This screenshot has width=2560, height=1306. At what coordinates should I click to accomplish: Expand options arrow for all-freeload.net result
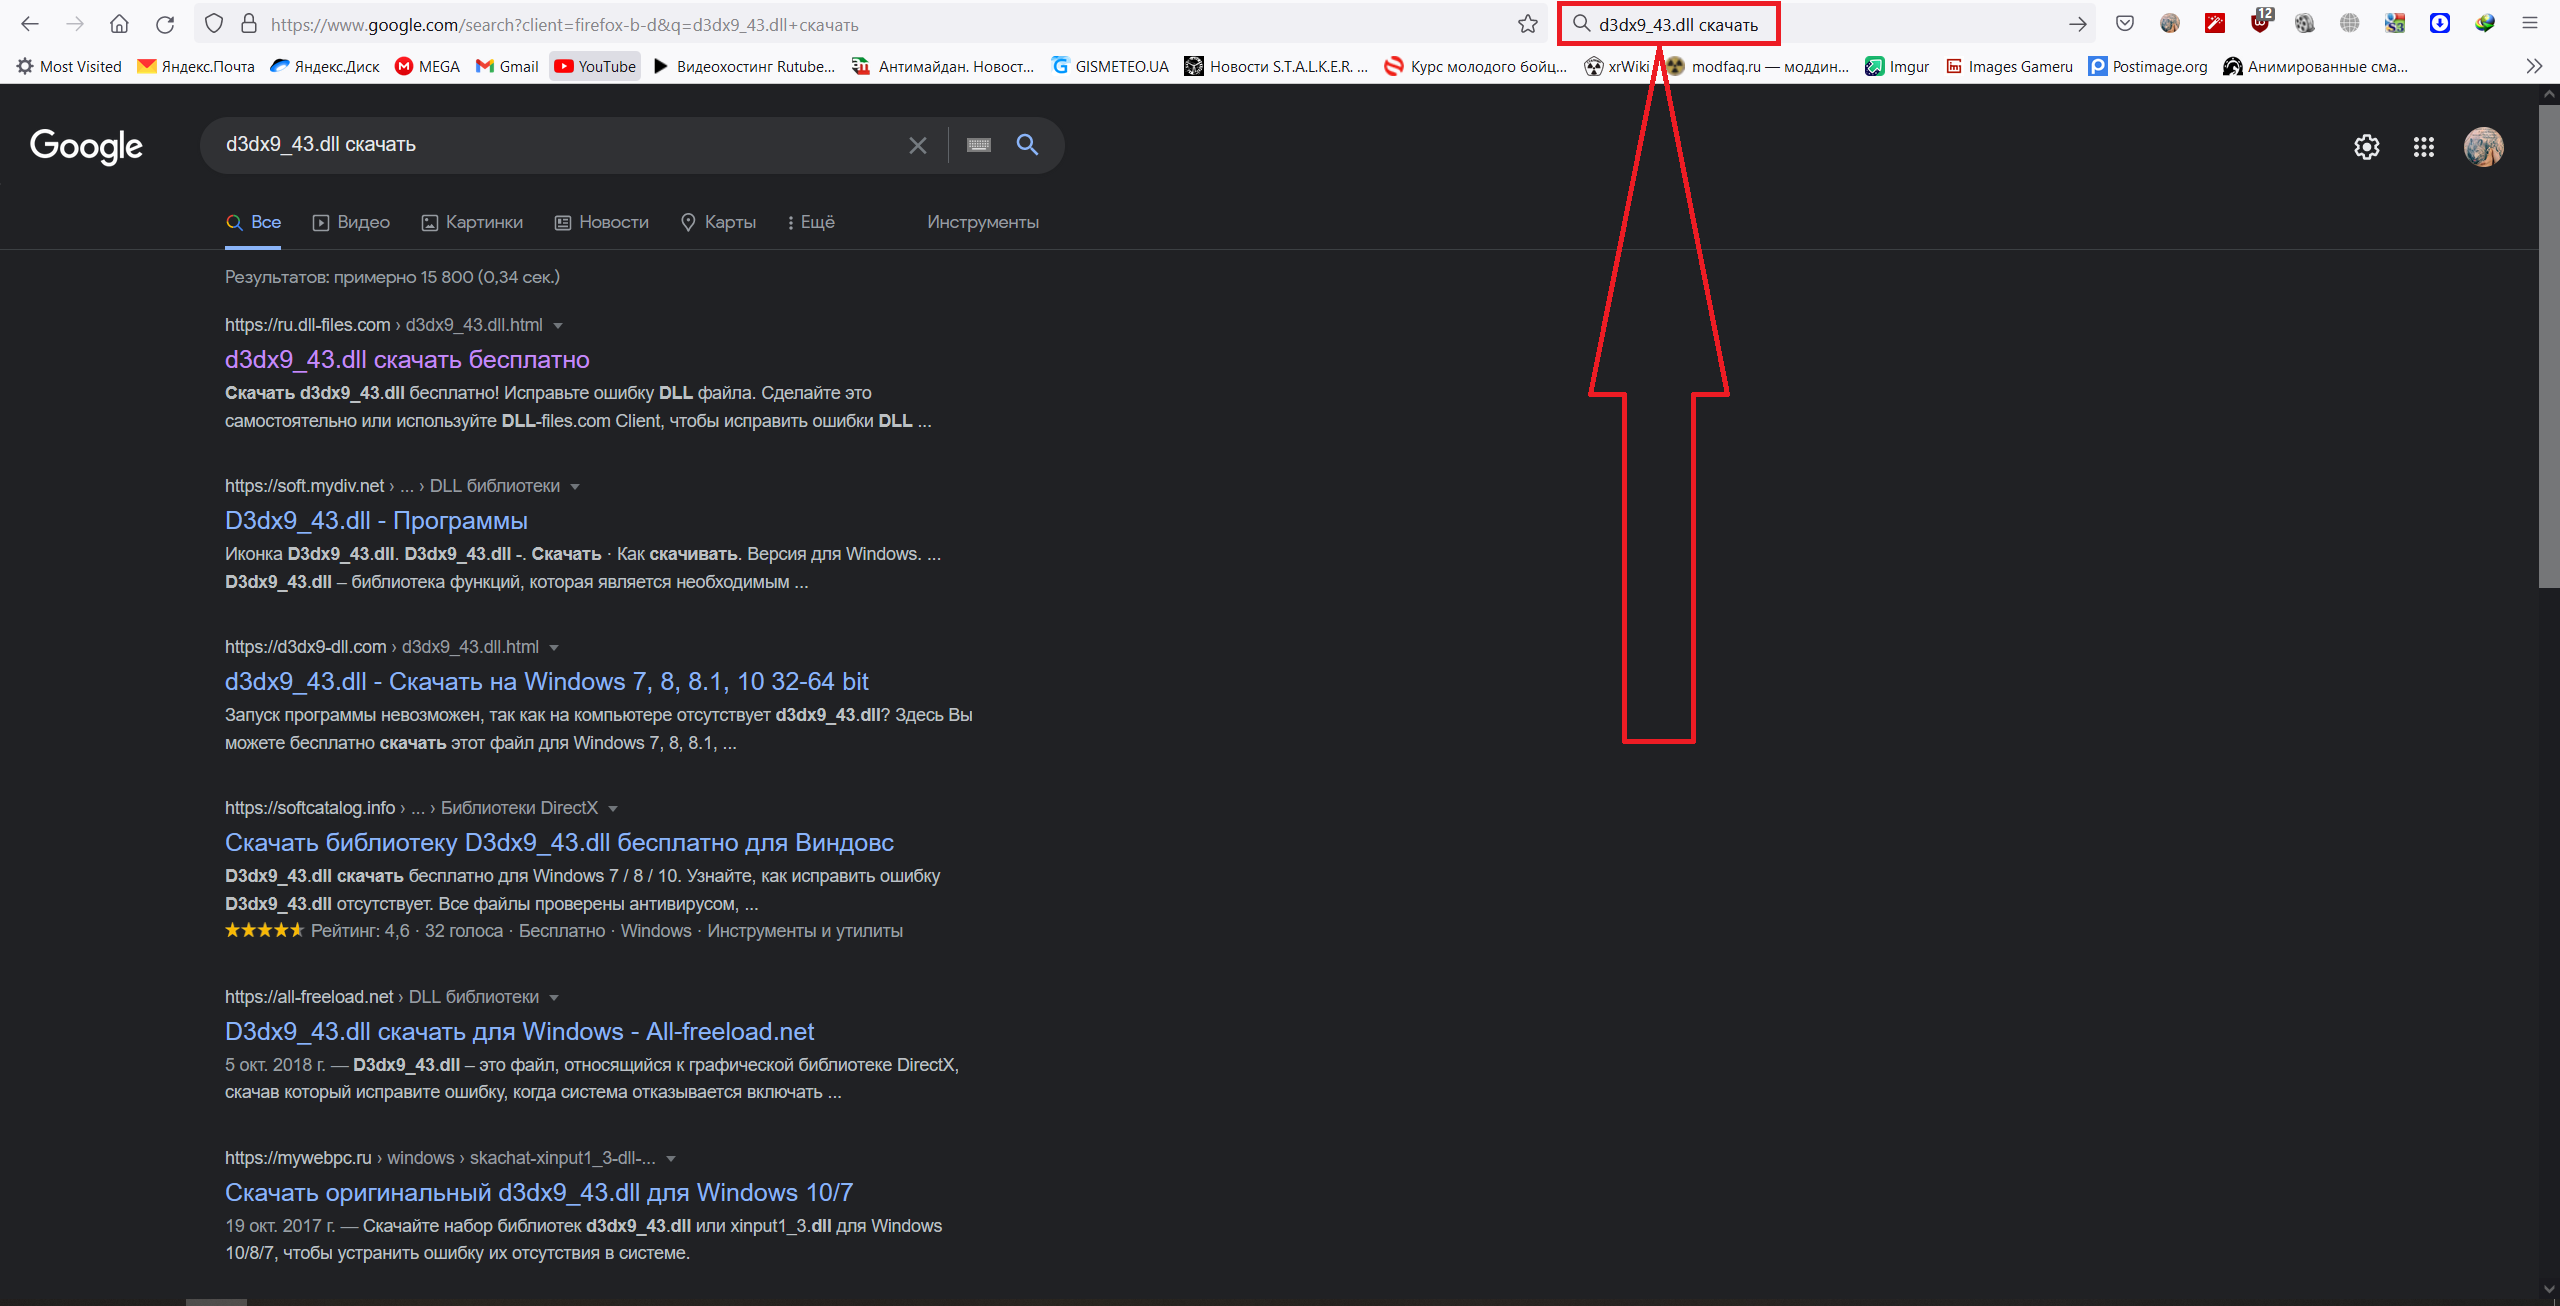554,998
